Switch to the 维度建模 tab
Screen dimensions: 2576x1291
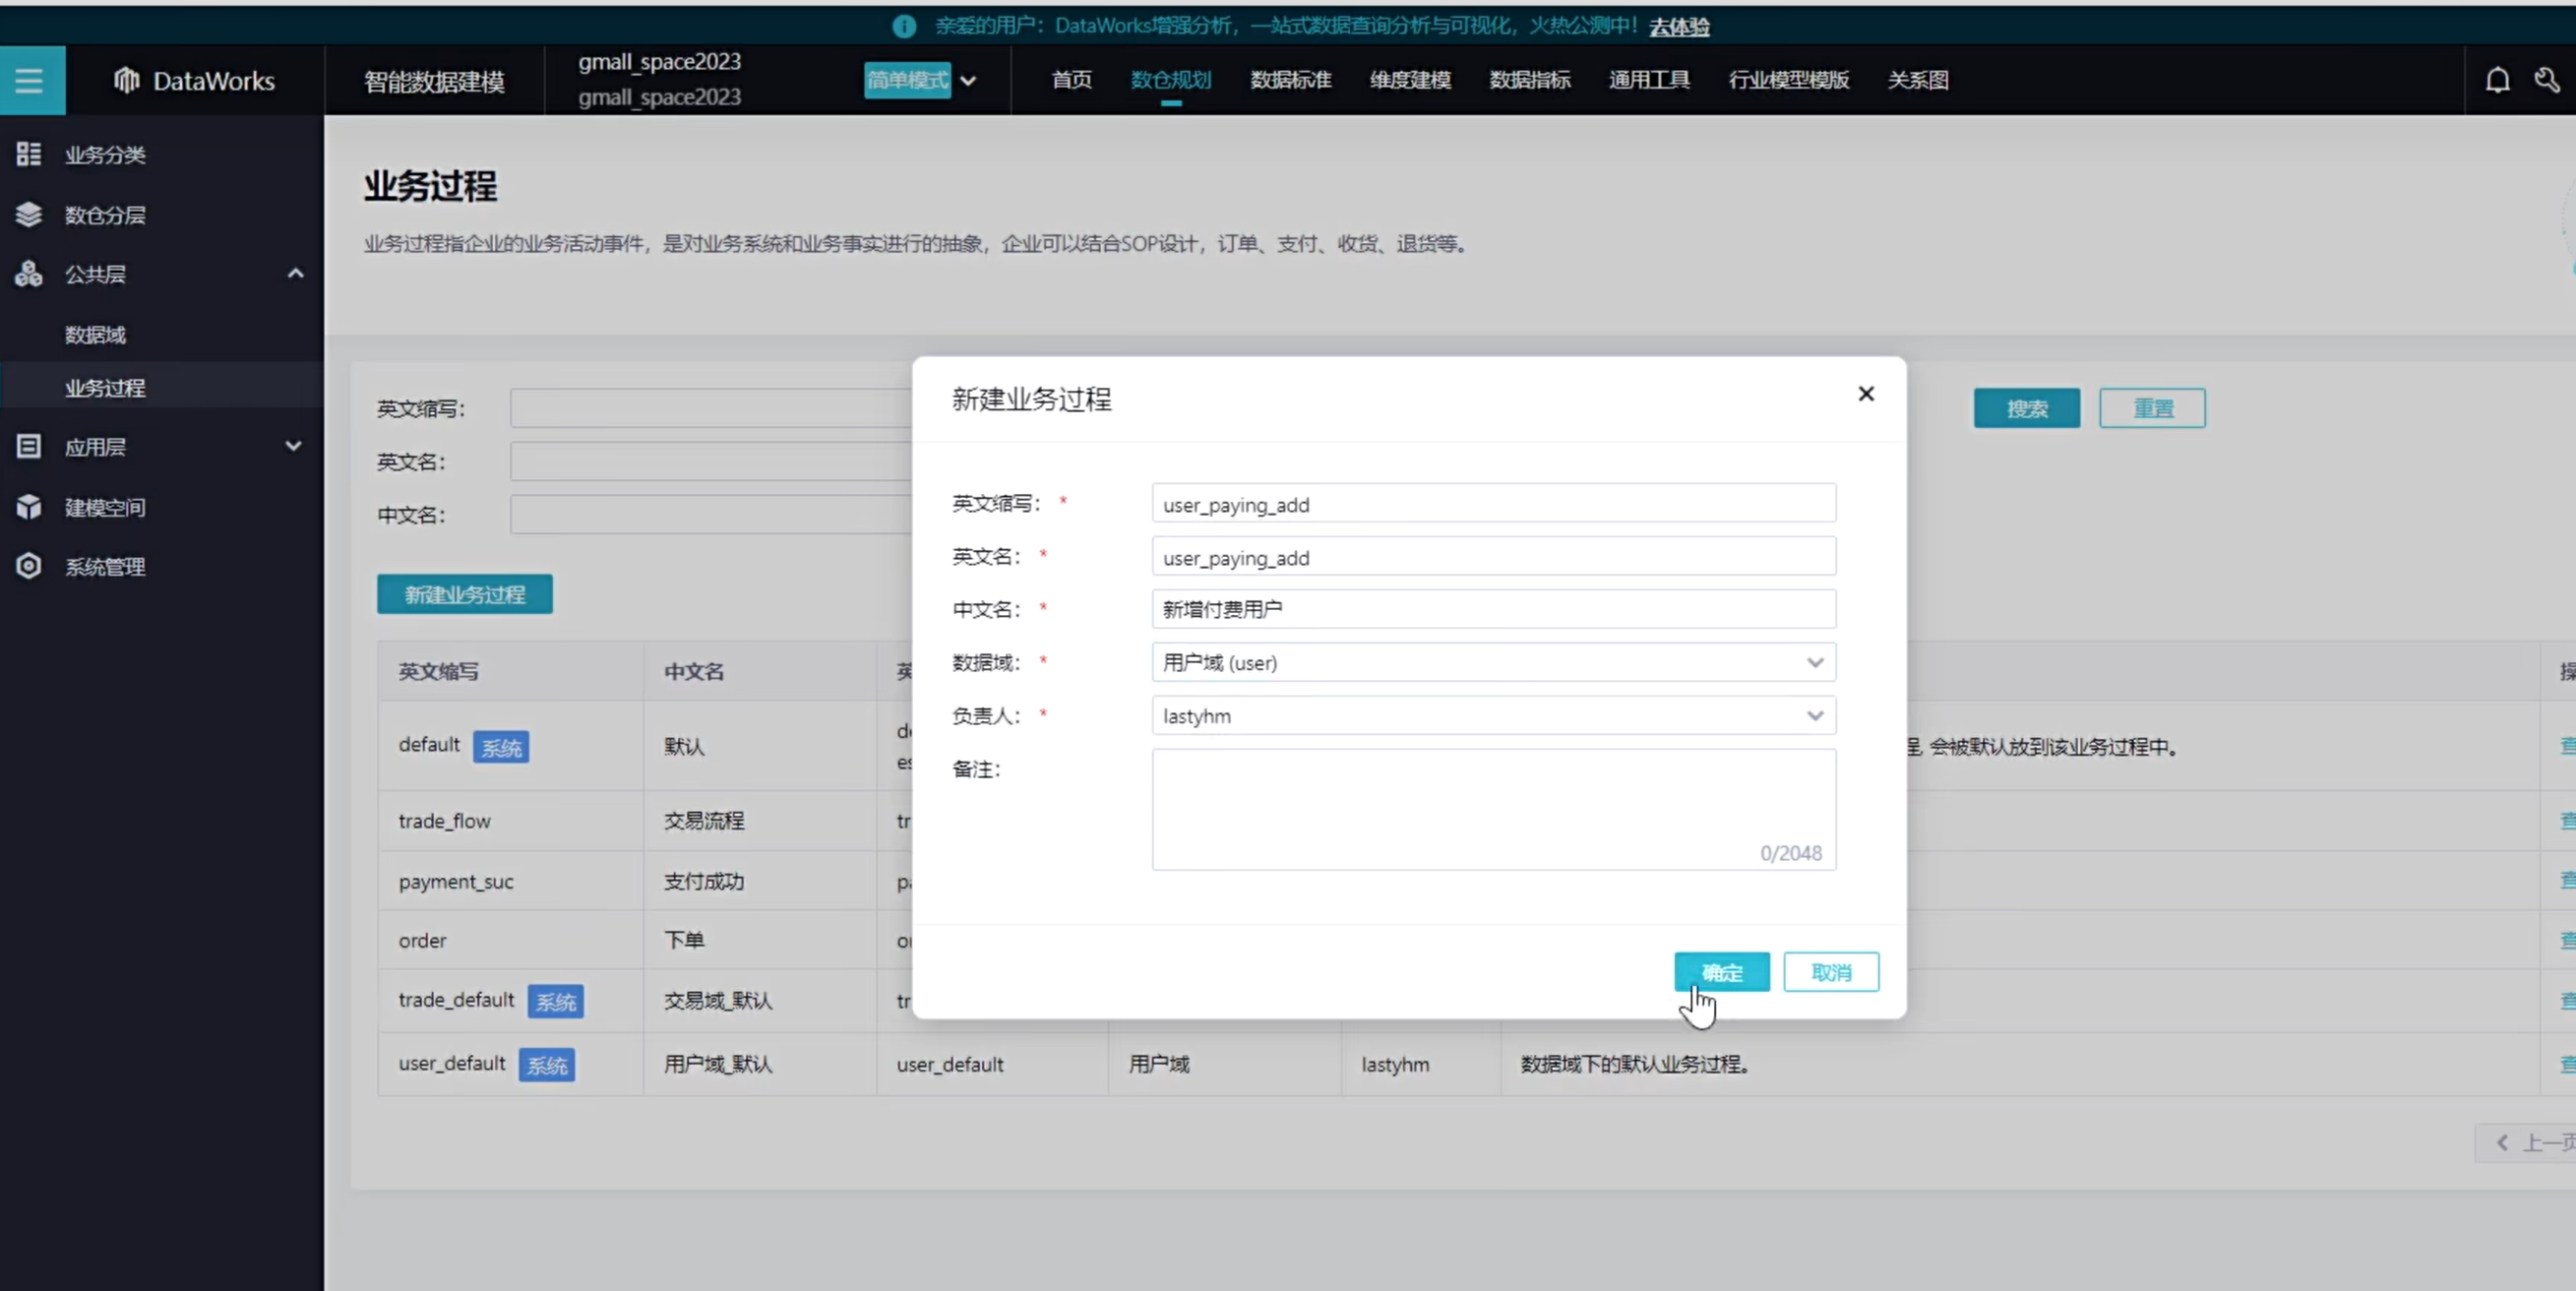tap(1410, 80)
